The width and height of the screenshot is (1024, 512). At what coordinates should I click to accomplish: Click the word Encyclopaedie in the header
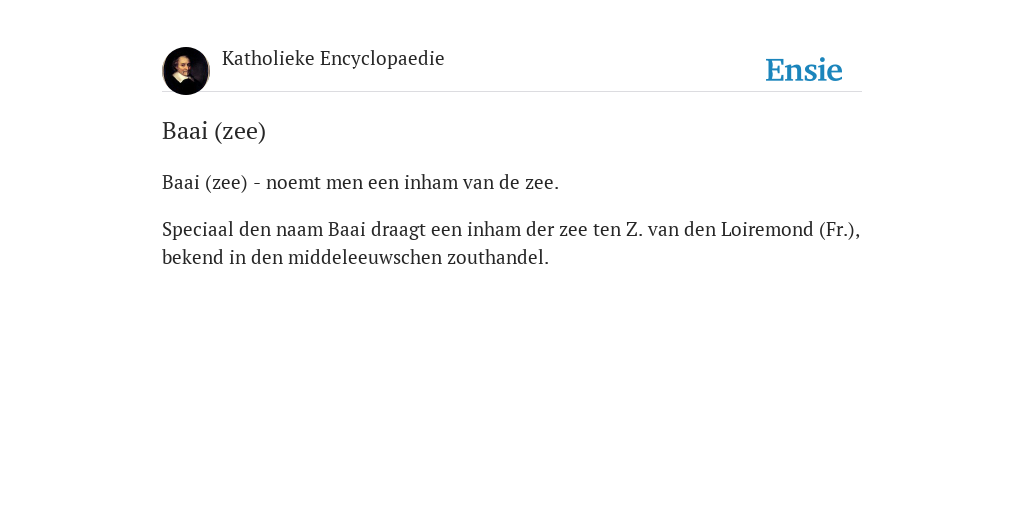tap(382, 59)
